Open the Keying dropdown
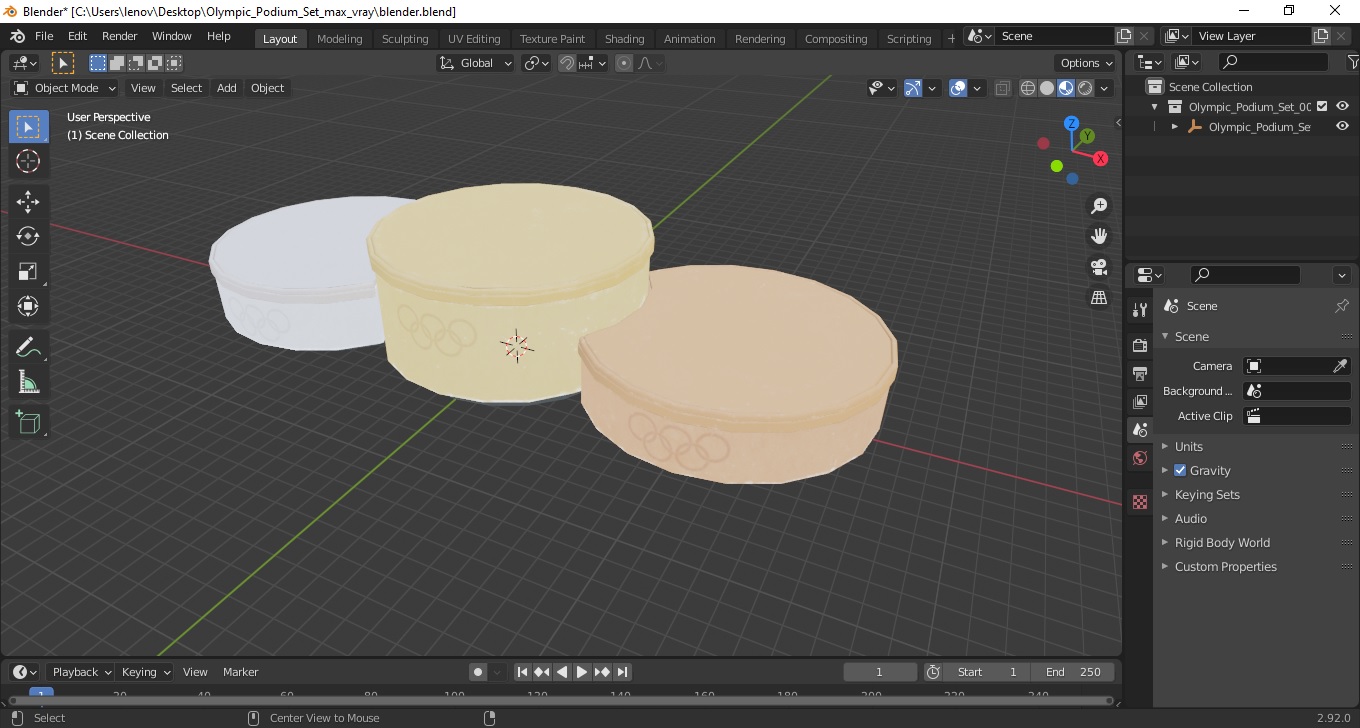Image resolution: width=1360 pixels, height=728 pixels. (145, 672)
